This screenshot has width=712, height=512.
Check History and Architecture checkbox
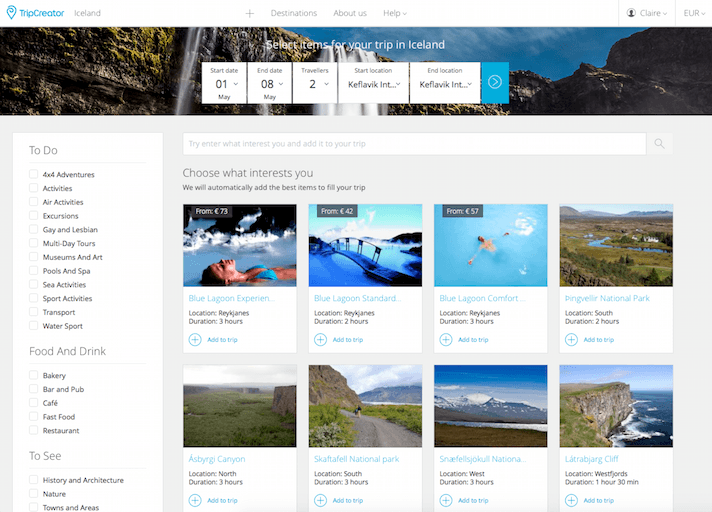coord(34,480)
